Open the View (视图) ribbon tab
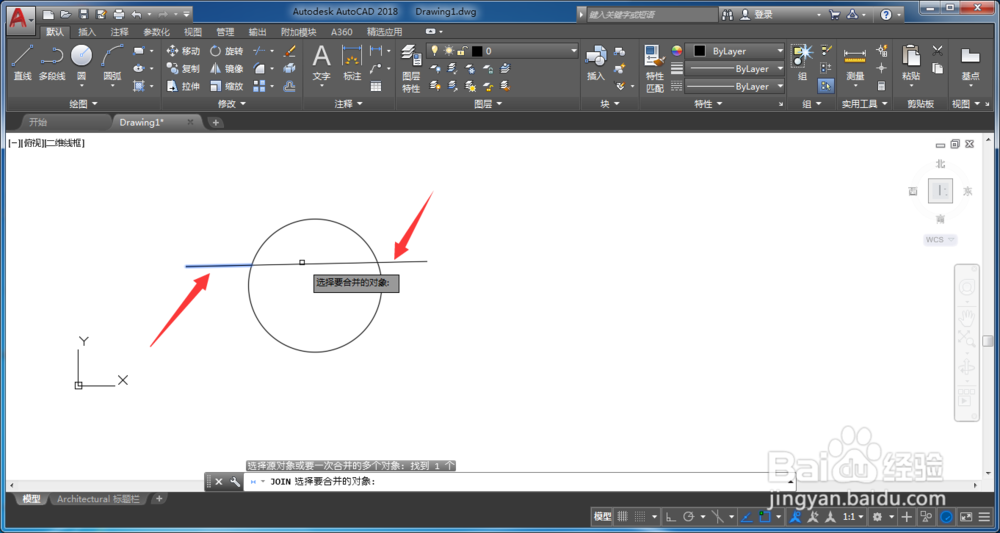 [x=193, y=31]
